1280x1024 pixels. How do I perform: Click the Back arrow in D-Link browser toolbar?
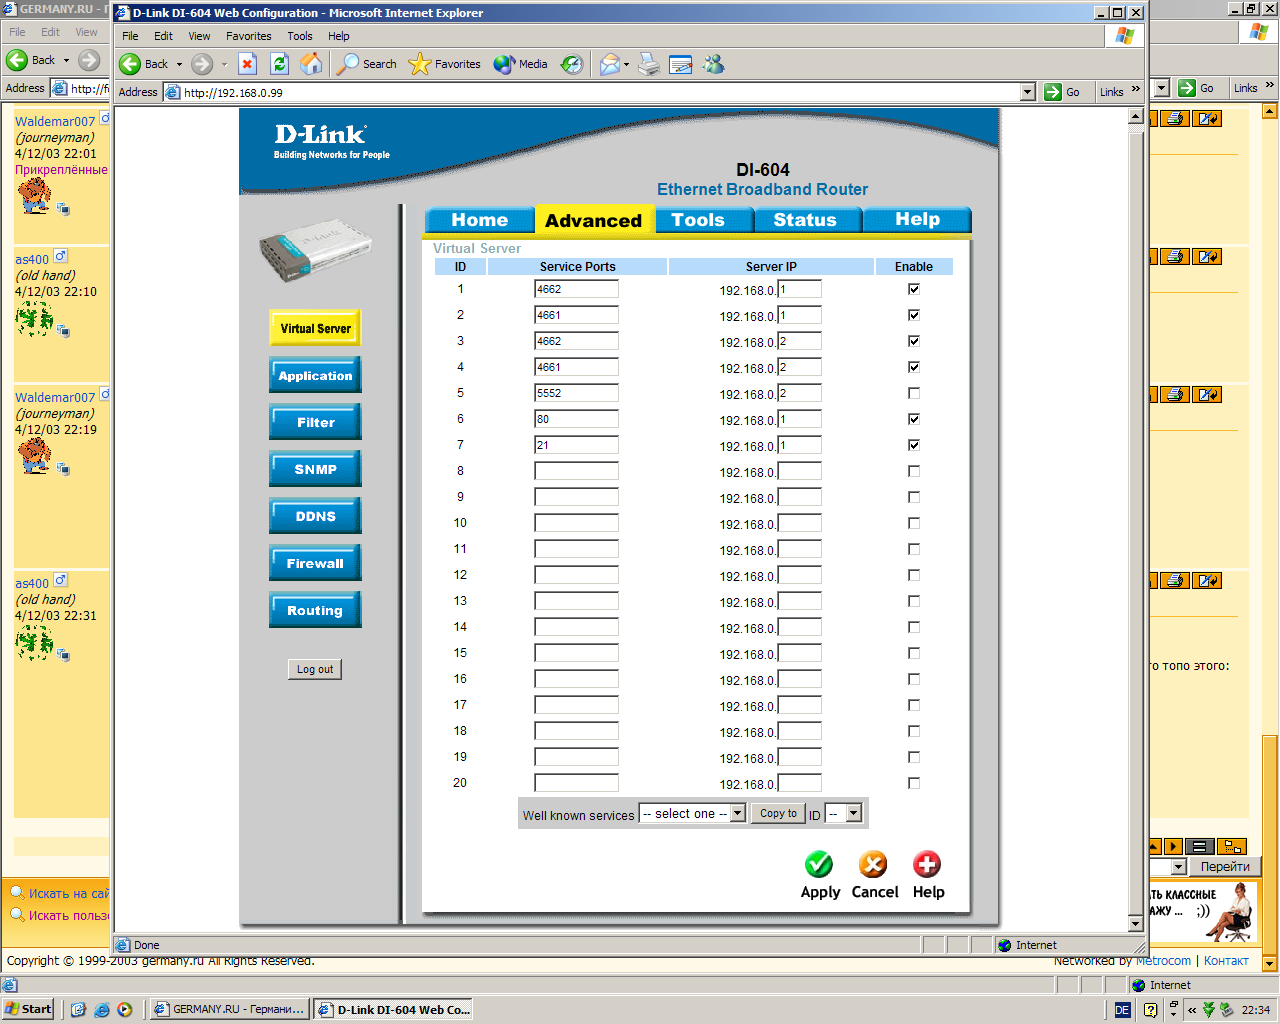[130, 64]
